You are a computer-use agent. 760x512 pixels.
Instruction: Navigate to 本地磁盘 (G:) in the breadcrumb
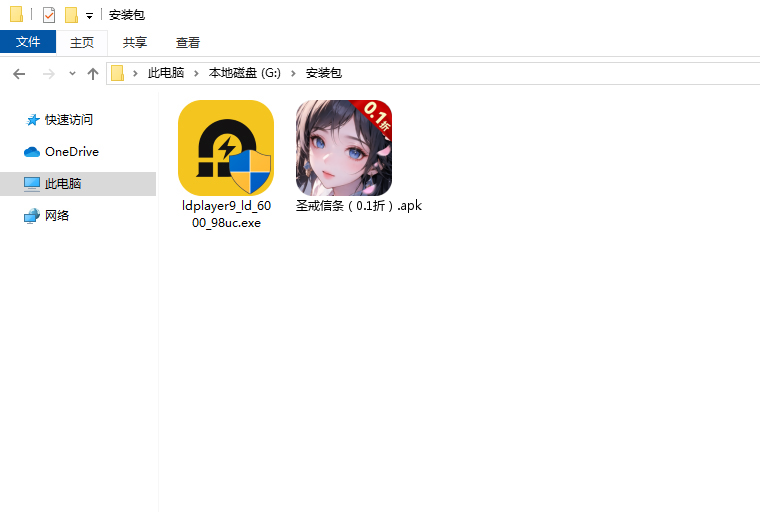[x=245, y=73]
